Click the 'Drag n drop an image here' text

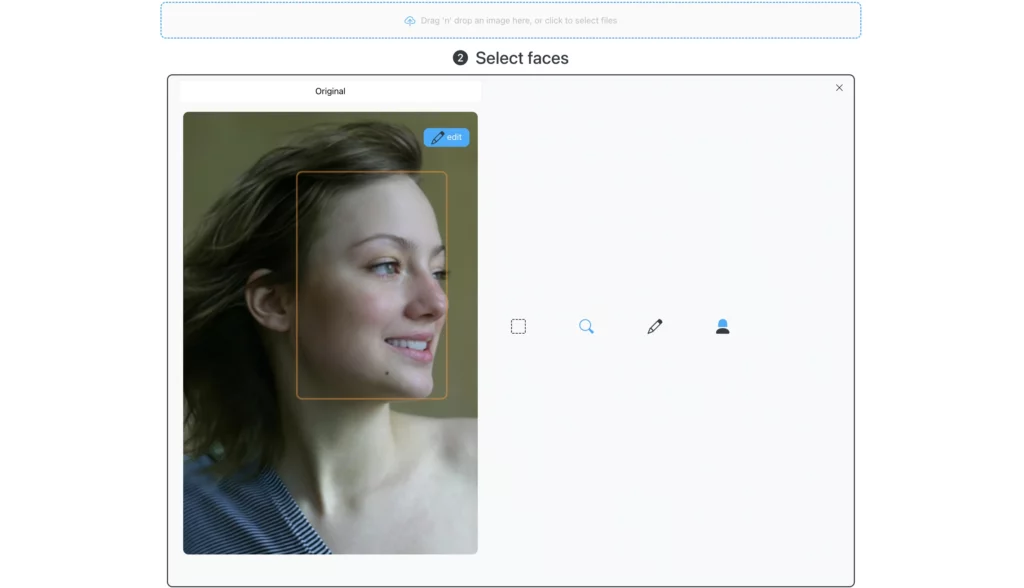(x=520, y=20)
